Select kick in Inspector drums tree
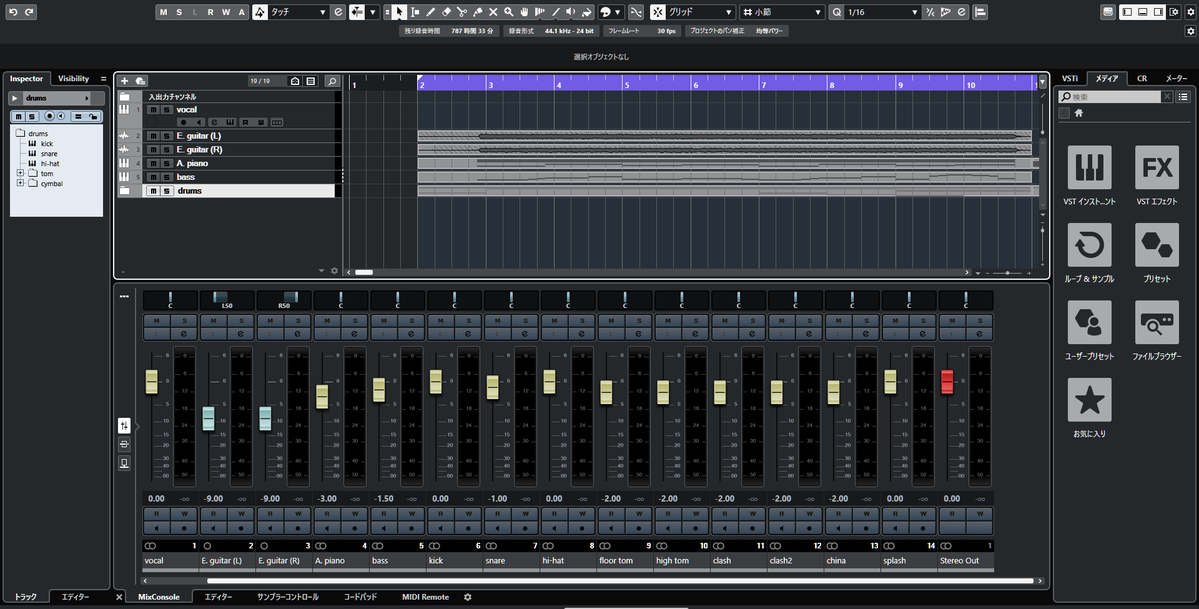 (x=47, y=144)
